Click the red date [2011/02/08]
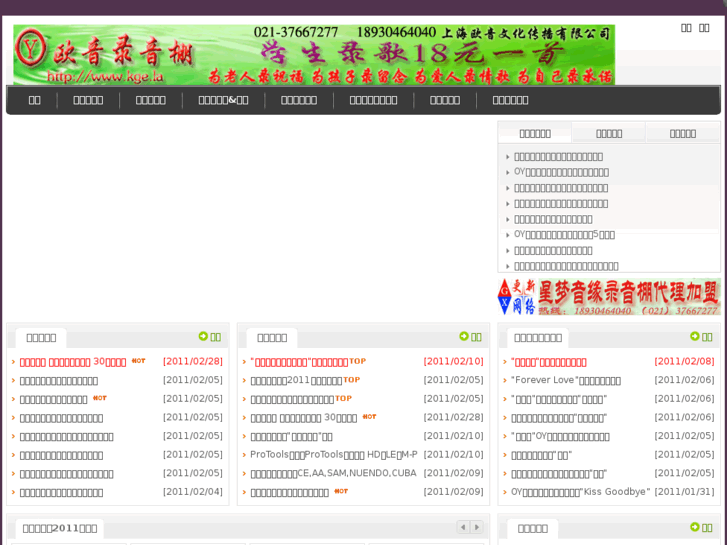This screenshot has height=545, width=727. click(684, 361)
